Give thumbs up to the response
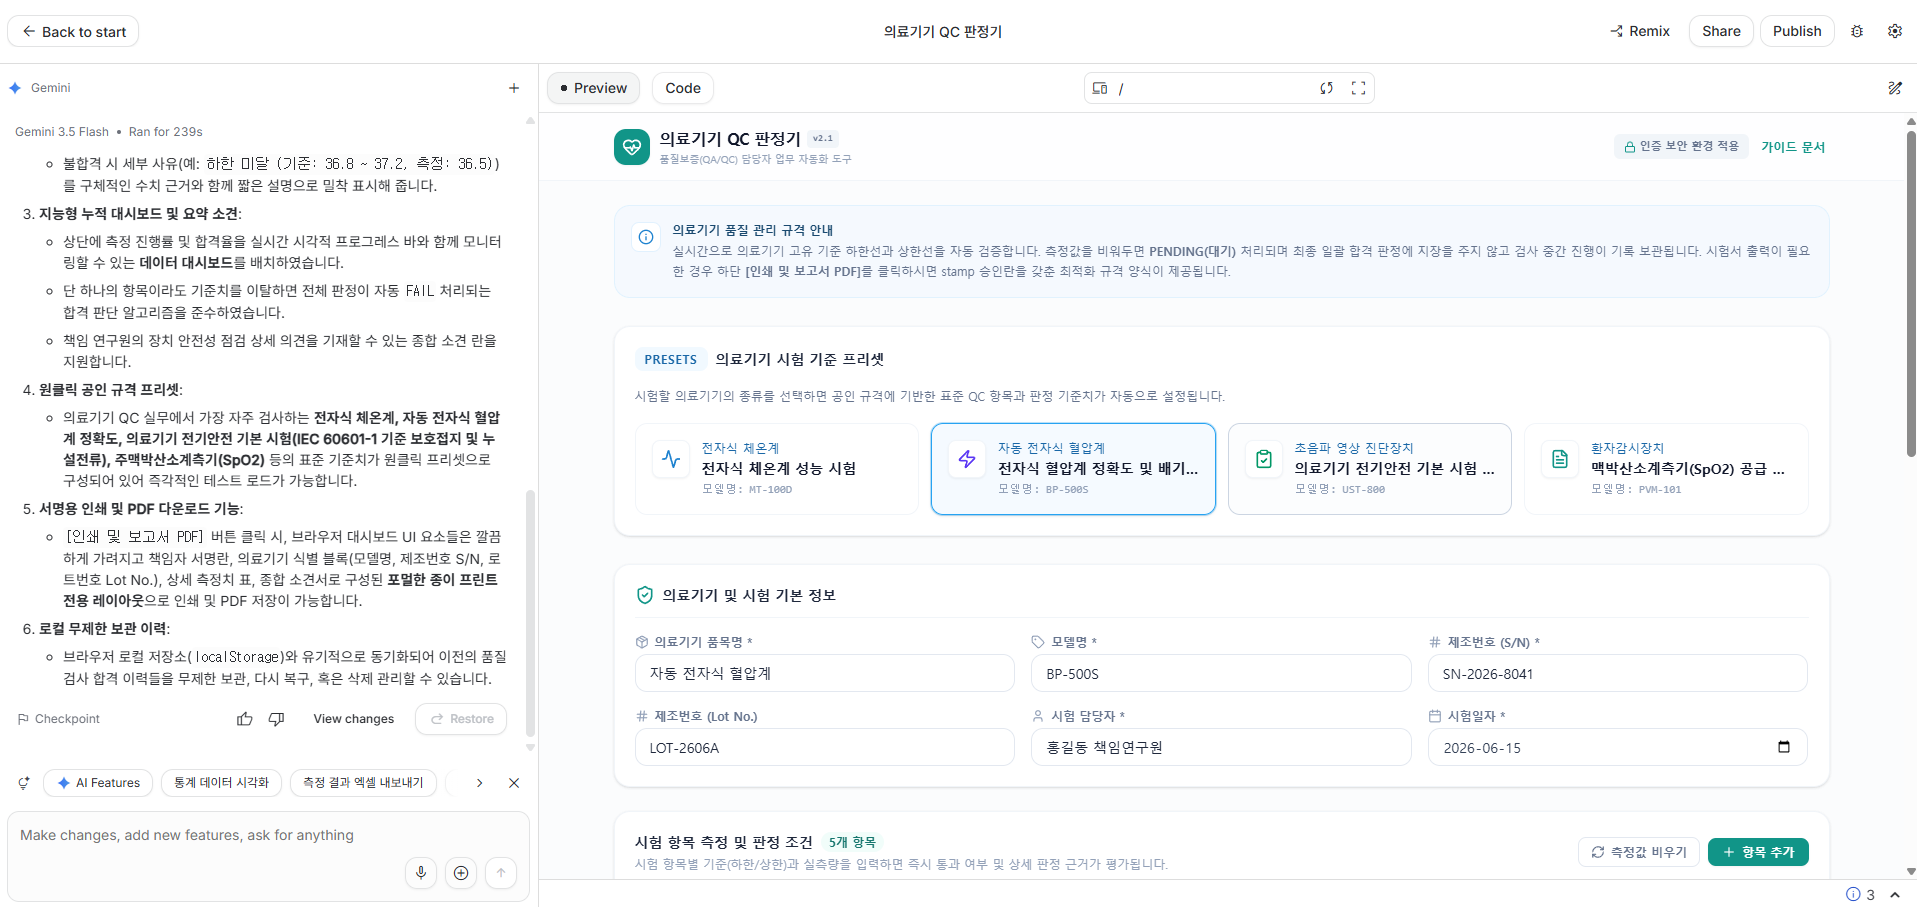The height and width of the screenshot is (907, 1917). [x=245, y=719]
